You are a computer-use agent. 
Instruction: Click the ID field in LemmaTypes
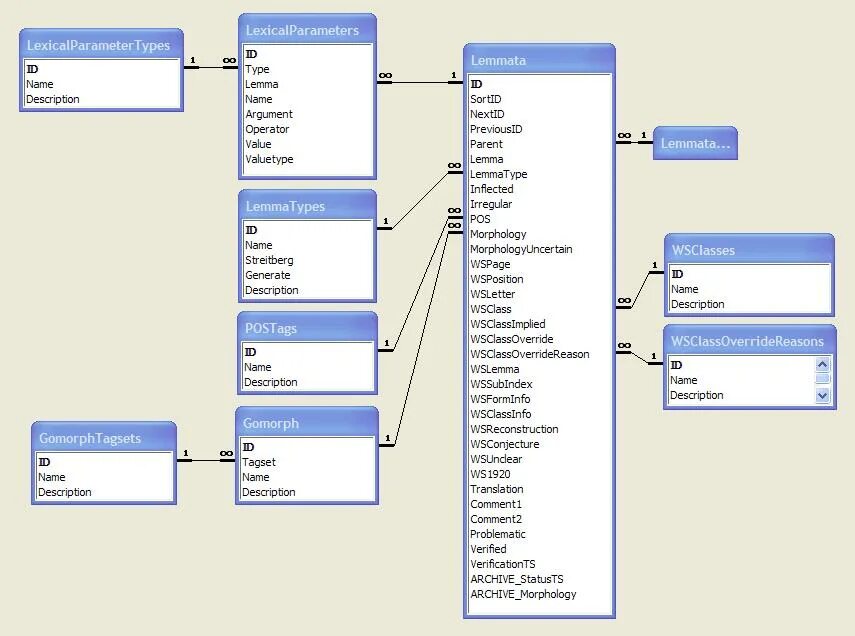pos(308,230)
